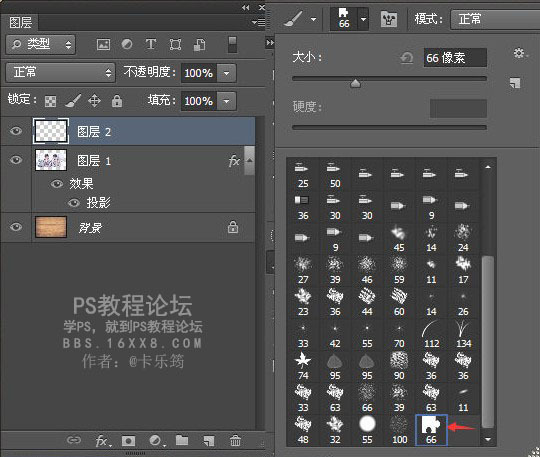Click the 66 像素 size input field
The width and height of the screenshot is (540, 457).
[455, 58]
